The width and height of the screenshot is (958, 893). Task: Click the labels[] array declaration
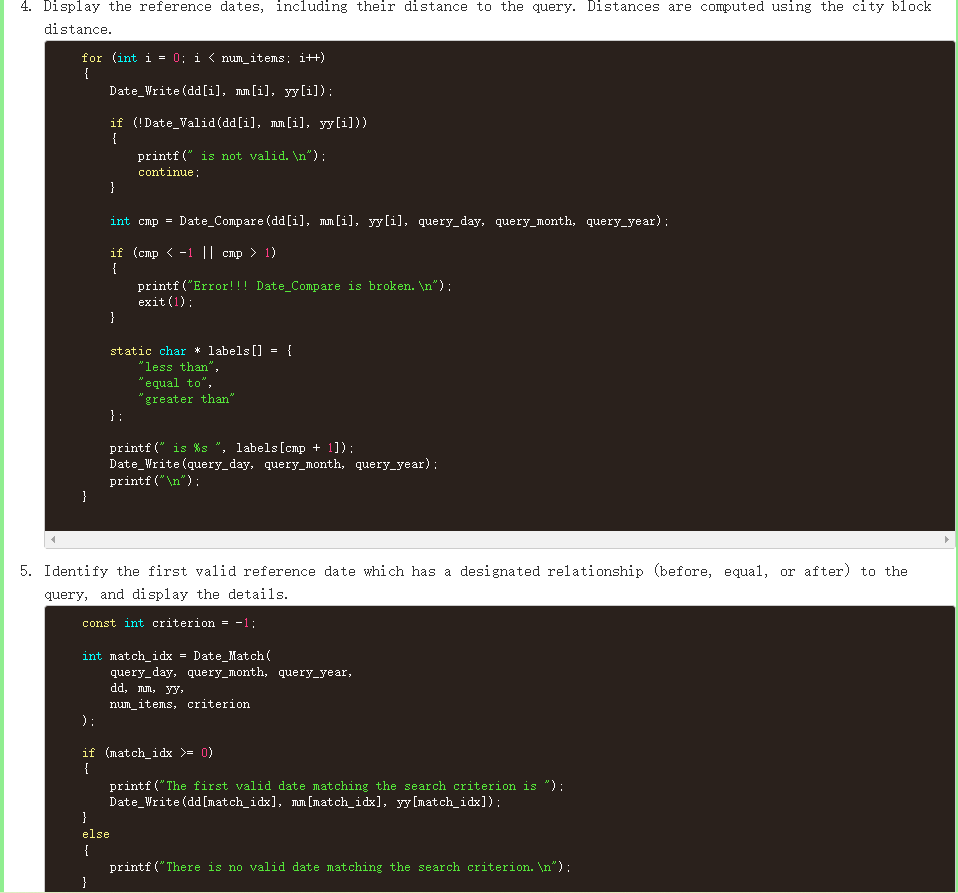click(201, 350)
